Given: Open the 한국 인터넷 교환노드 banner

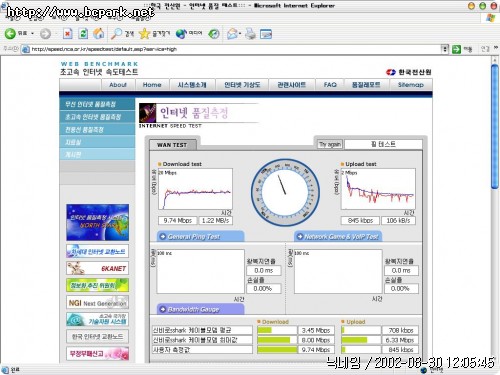Looking at the screenshot, I should (97, 336).
